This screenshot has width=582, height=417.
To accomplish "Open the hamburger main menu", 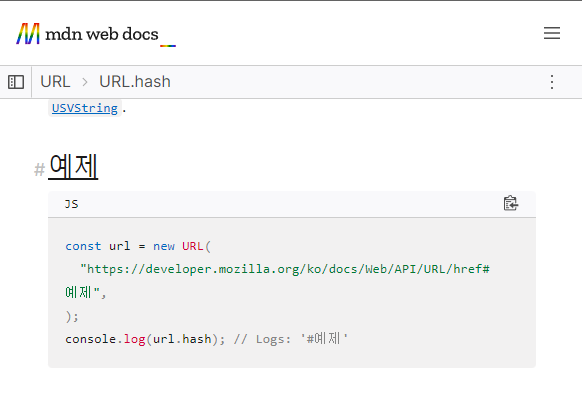I will coord(552,33).
